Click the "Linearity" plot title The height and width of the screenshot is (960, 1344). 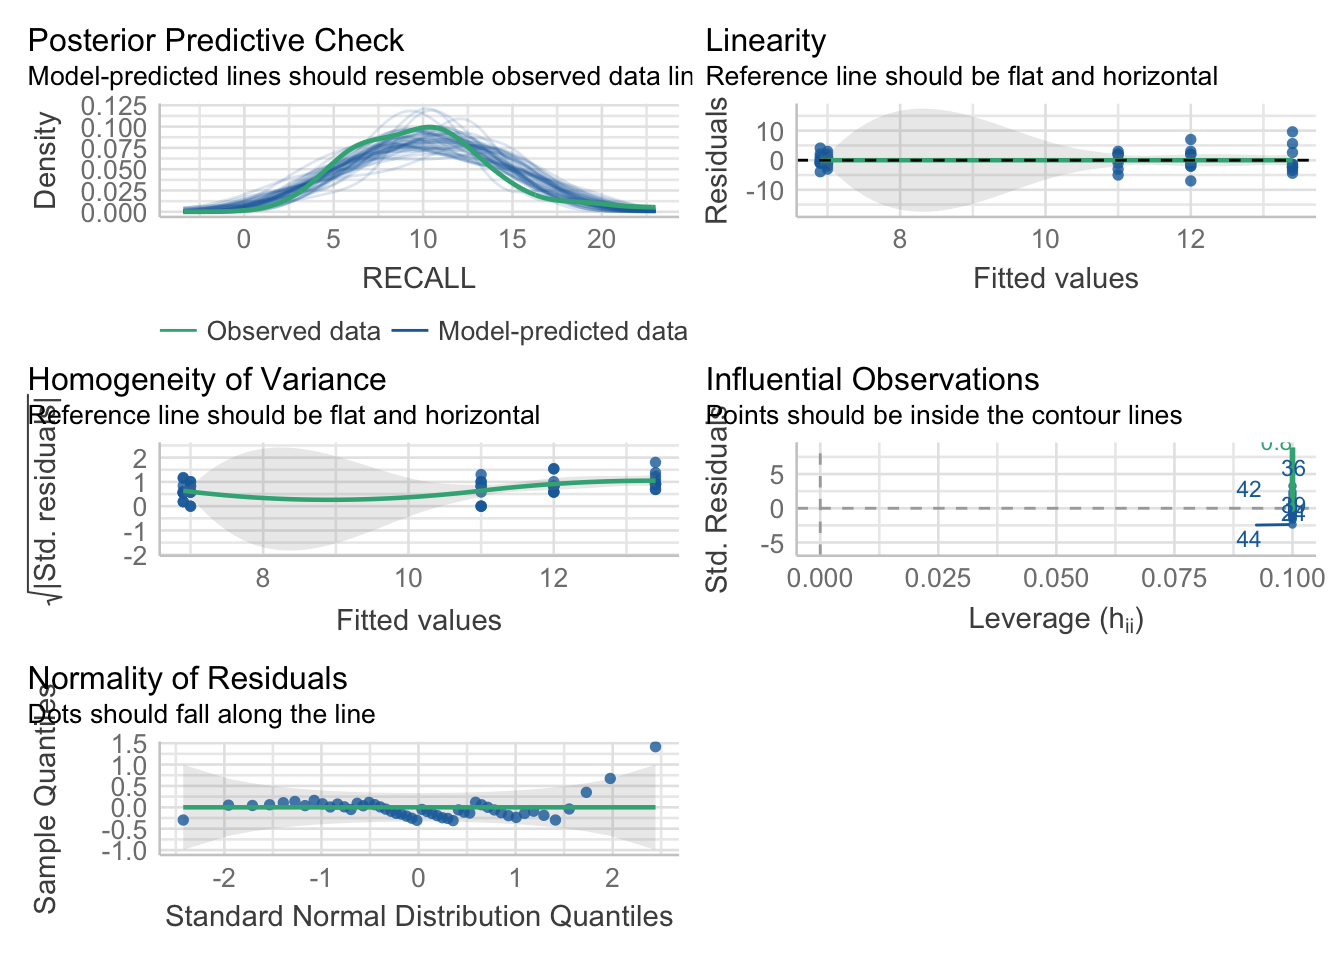(x=765, y=41)
